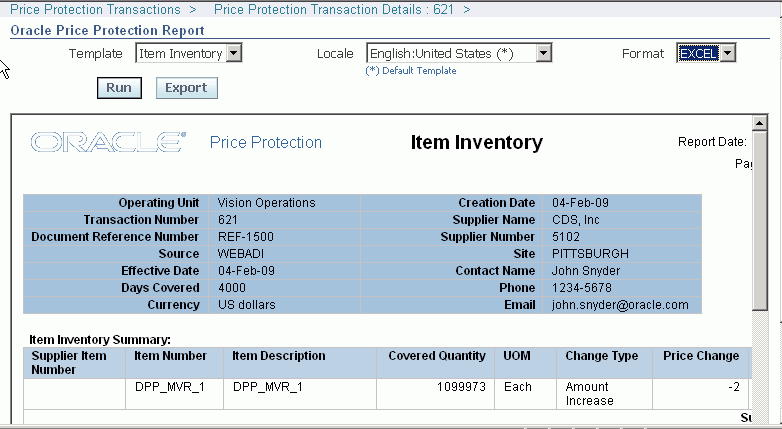
Task: Open the Locale dropdown English:United States
Action: click(459, 53)
